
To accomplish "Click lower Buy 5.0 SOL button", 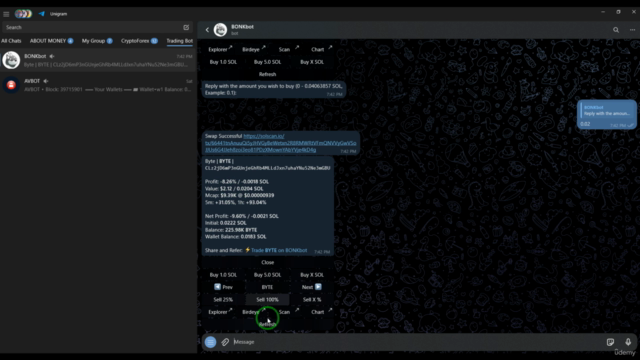I will (267, 275).
